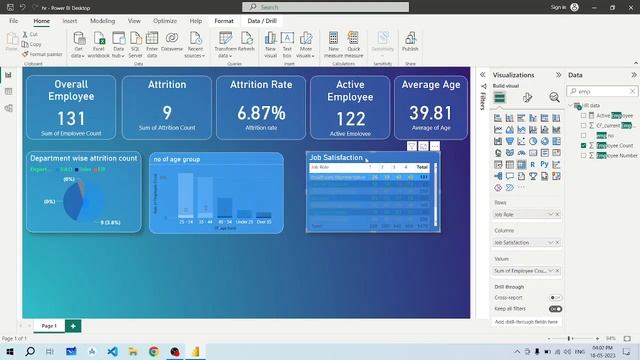The image size is (640, 360).
Task: Choose the Pie chart visual icon
Action: pyautogui.click(x=533, y=141)
